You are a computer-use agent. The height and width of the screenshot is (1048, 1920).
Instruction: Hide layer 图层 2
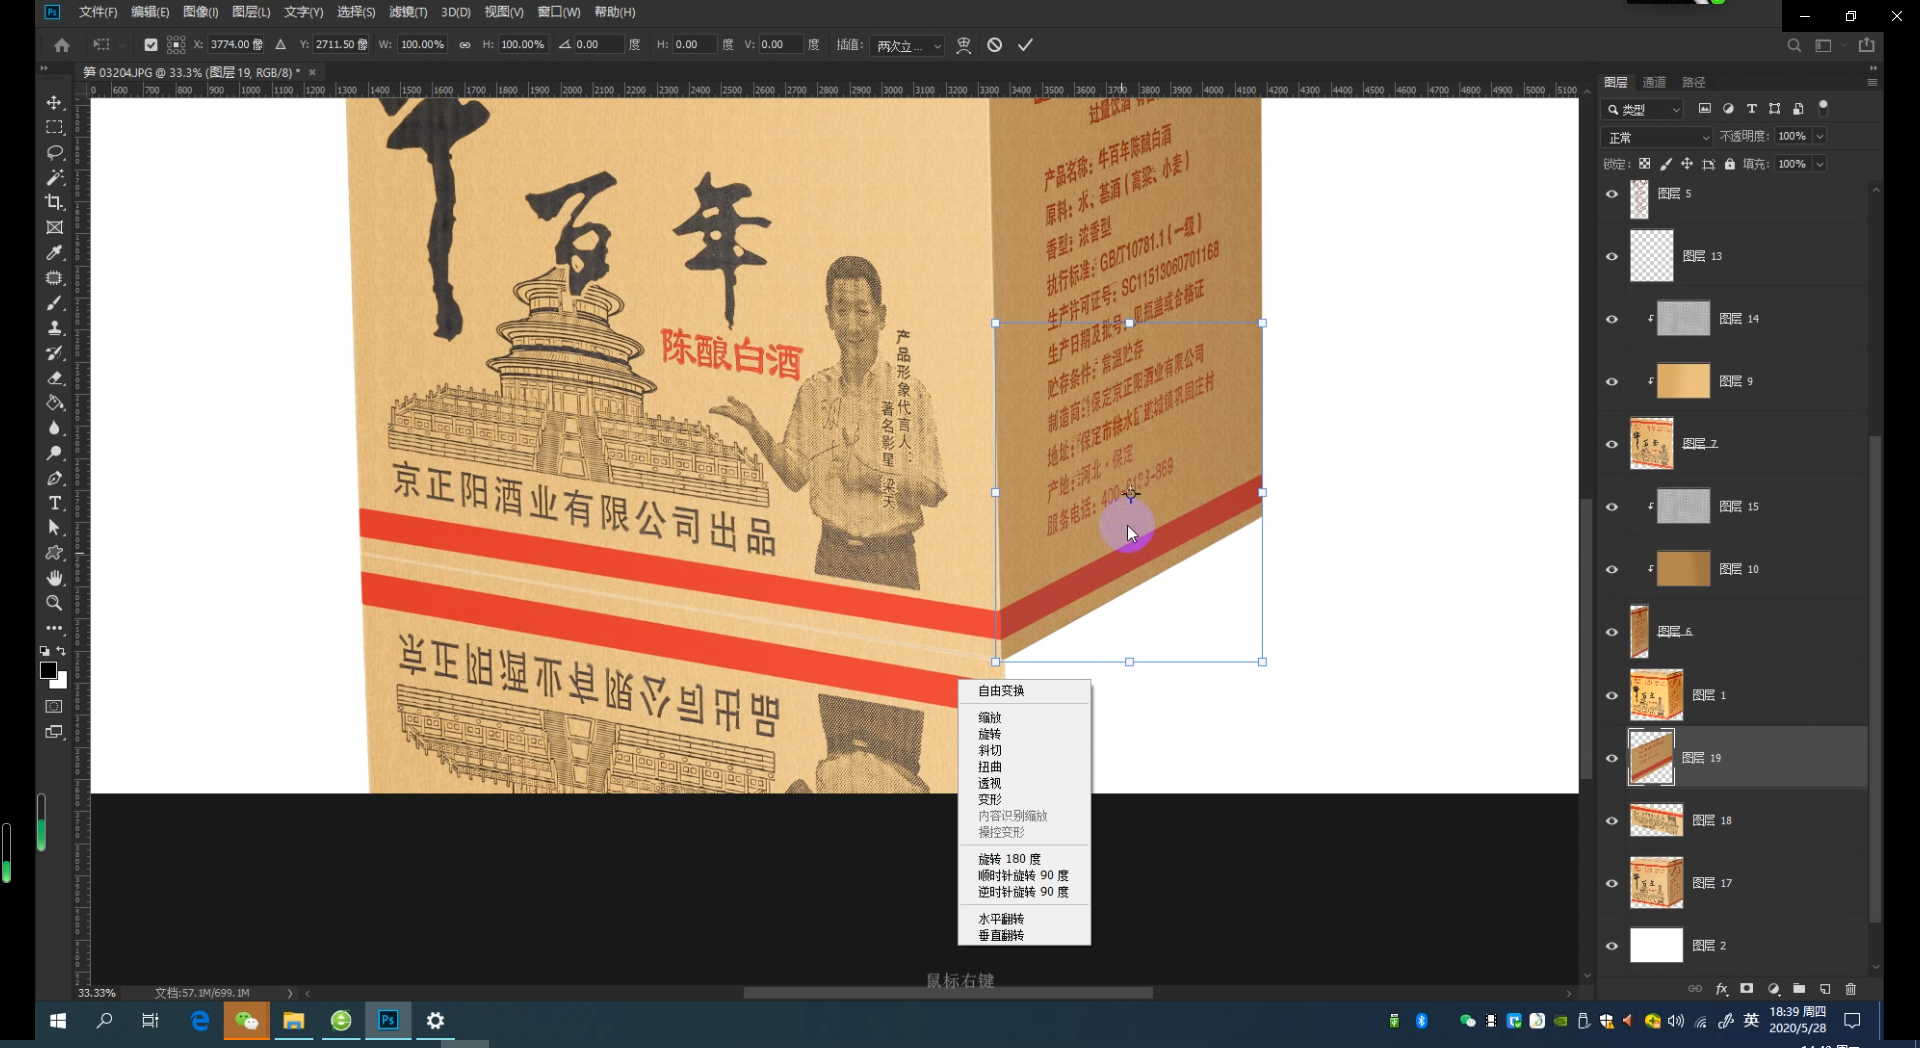pyautogui.click(x=1611, y=946)
